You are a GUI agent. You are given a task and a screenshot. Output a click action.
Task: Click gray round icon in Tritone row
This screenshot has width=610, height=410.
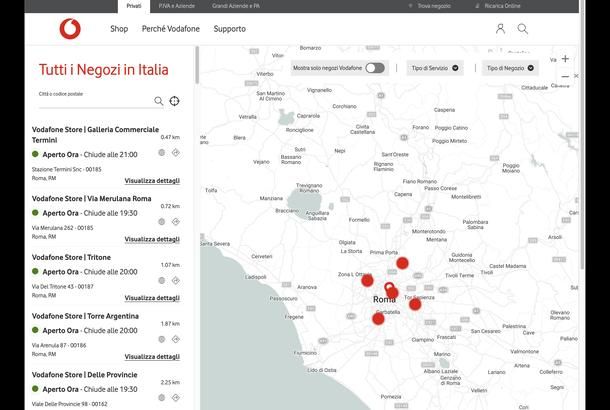[162, 280]
